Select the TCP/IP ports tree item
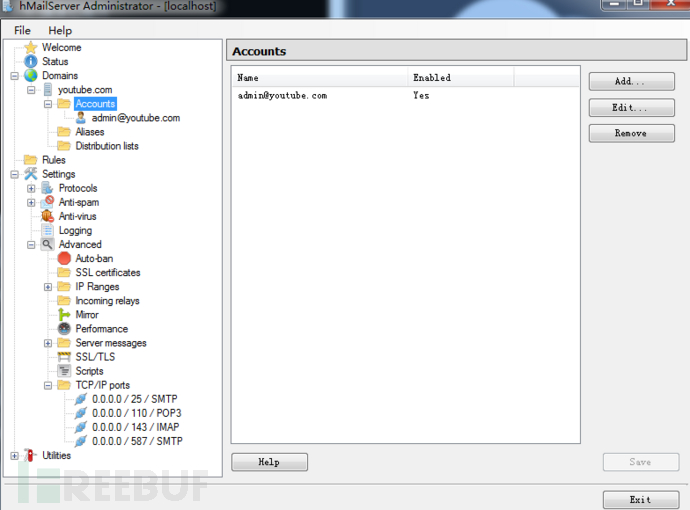 point(103,385)
